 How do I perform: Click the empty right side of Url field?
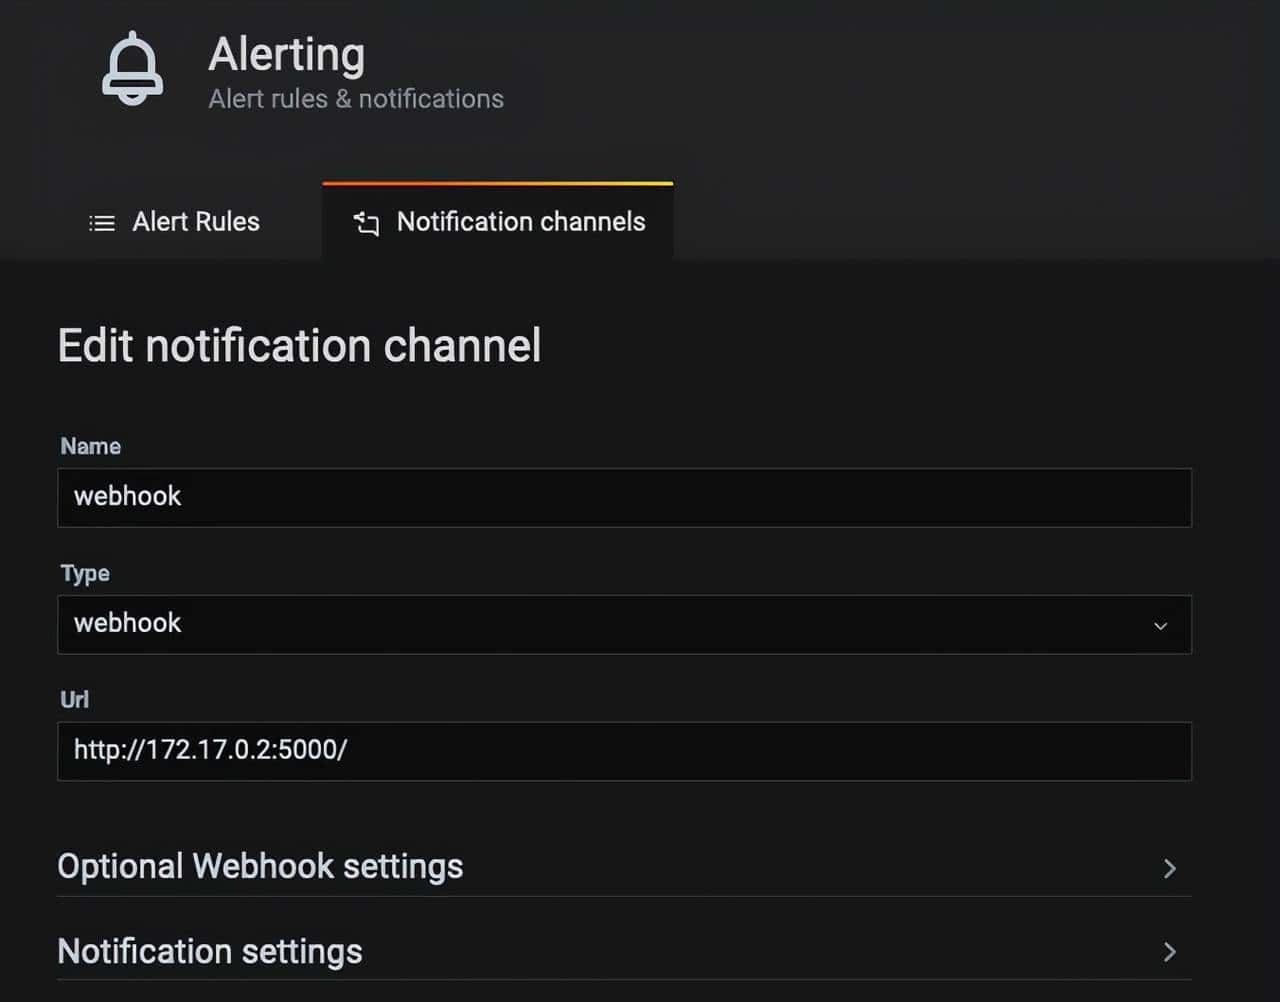900,751
